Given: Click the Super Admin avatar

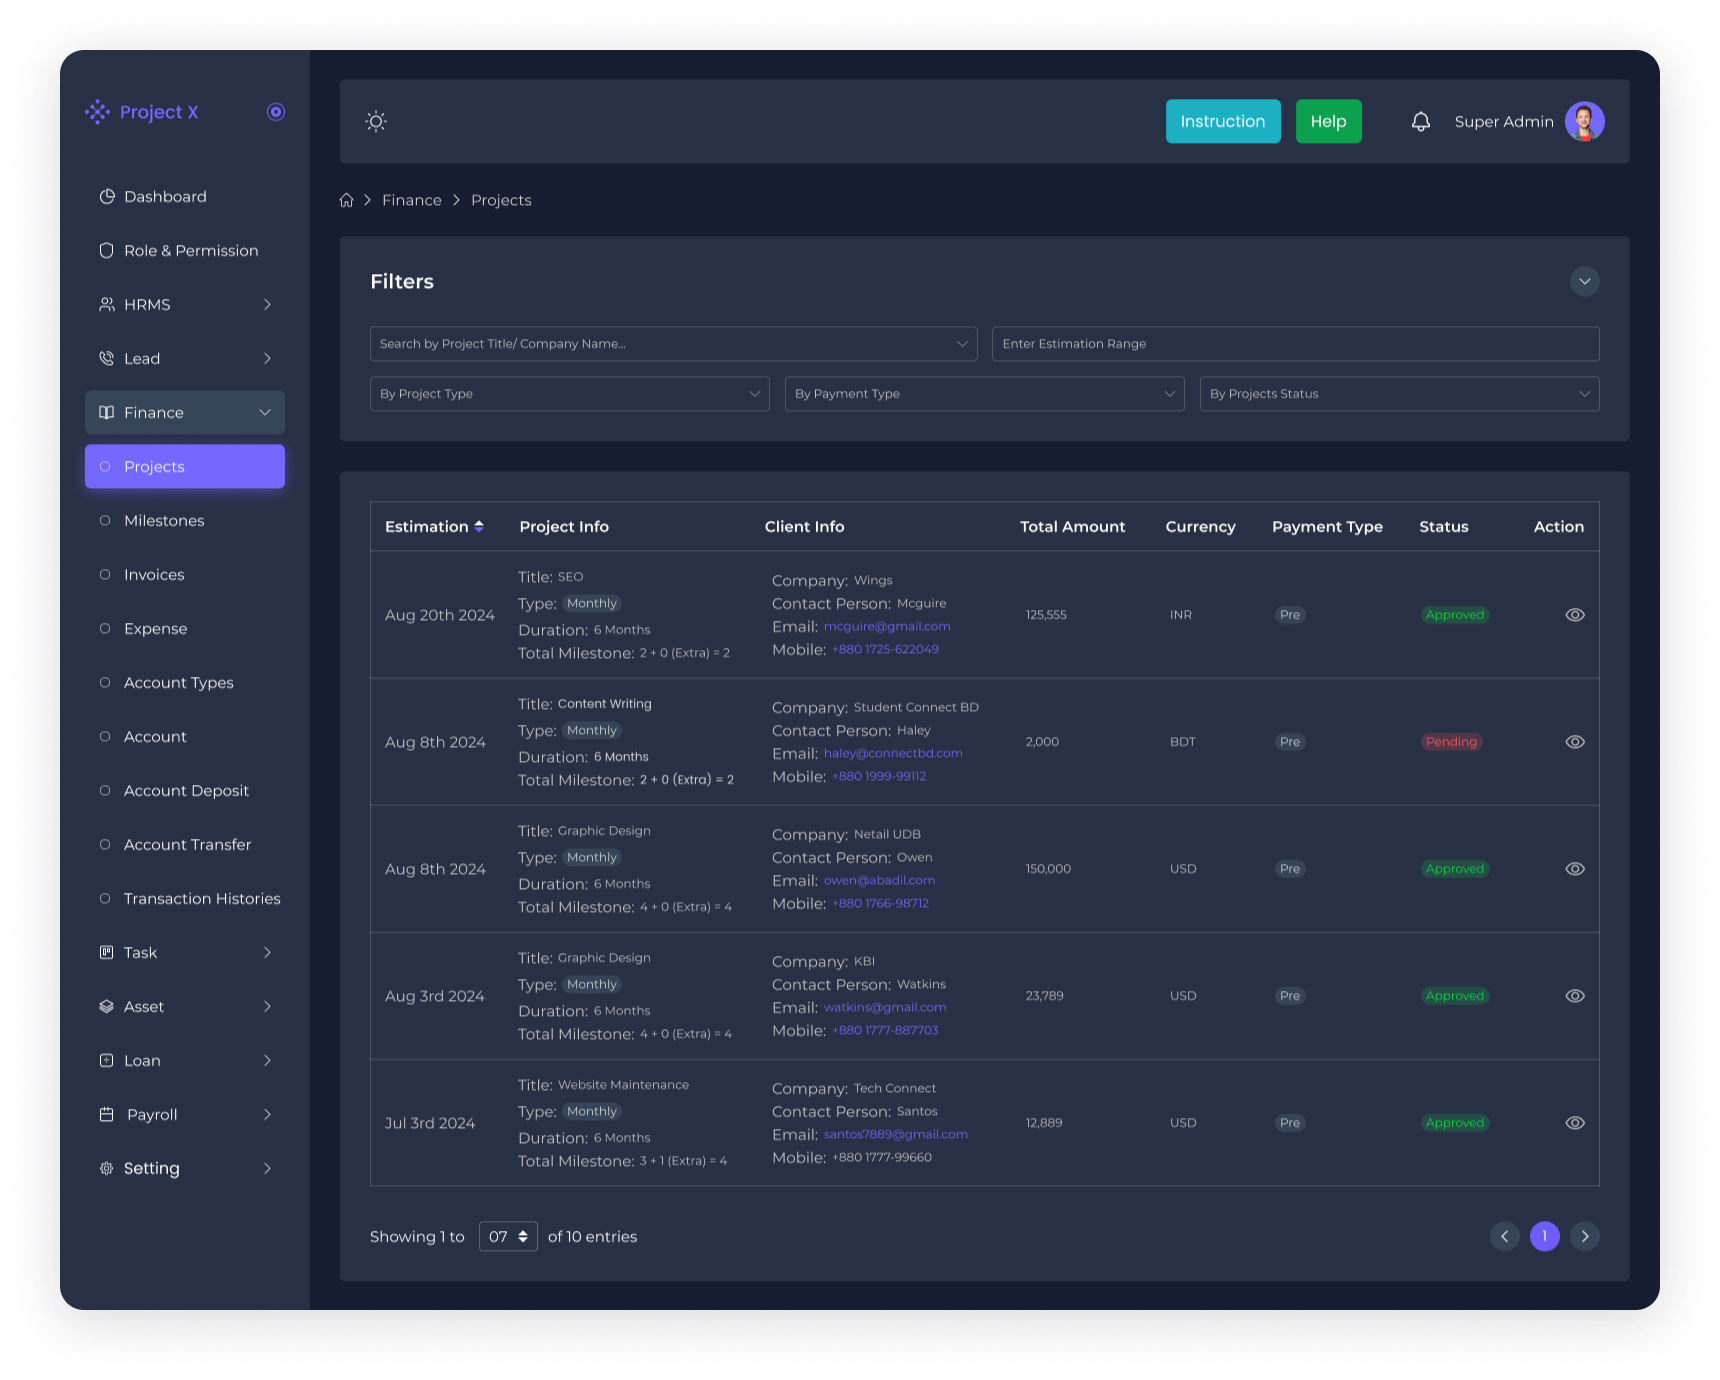Looking at the screenshot, I should coord(1585,122).
